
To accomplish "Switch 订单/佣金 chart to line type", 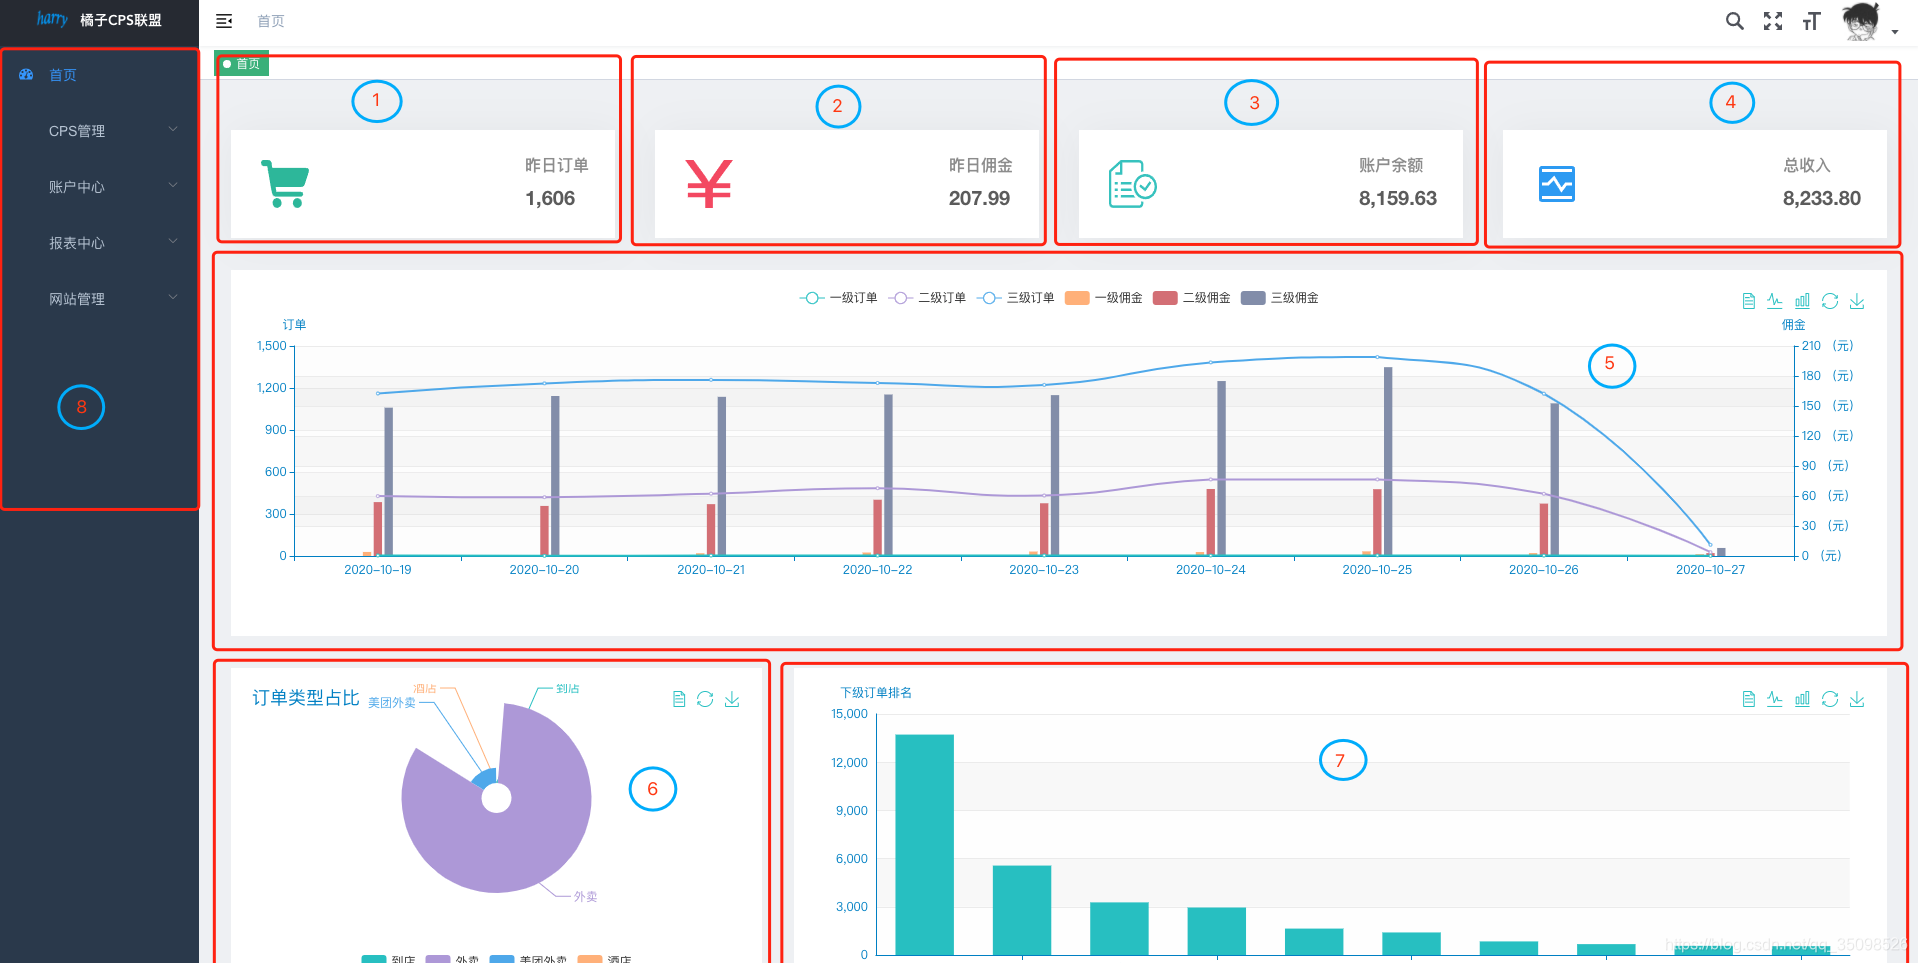I will [1775, 301].
